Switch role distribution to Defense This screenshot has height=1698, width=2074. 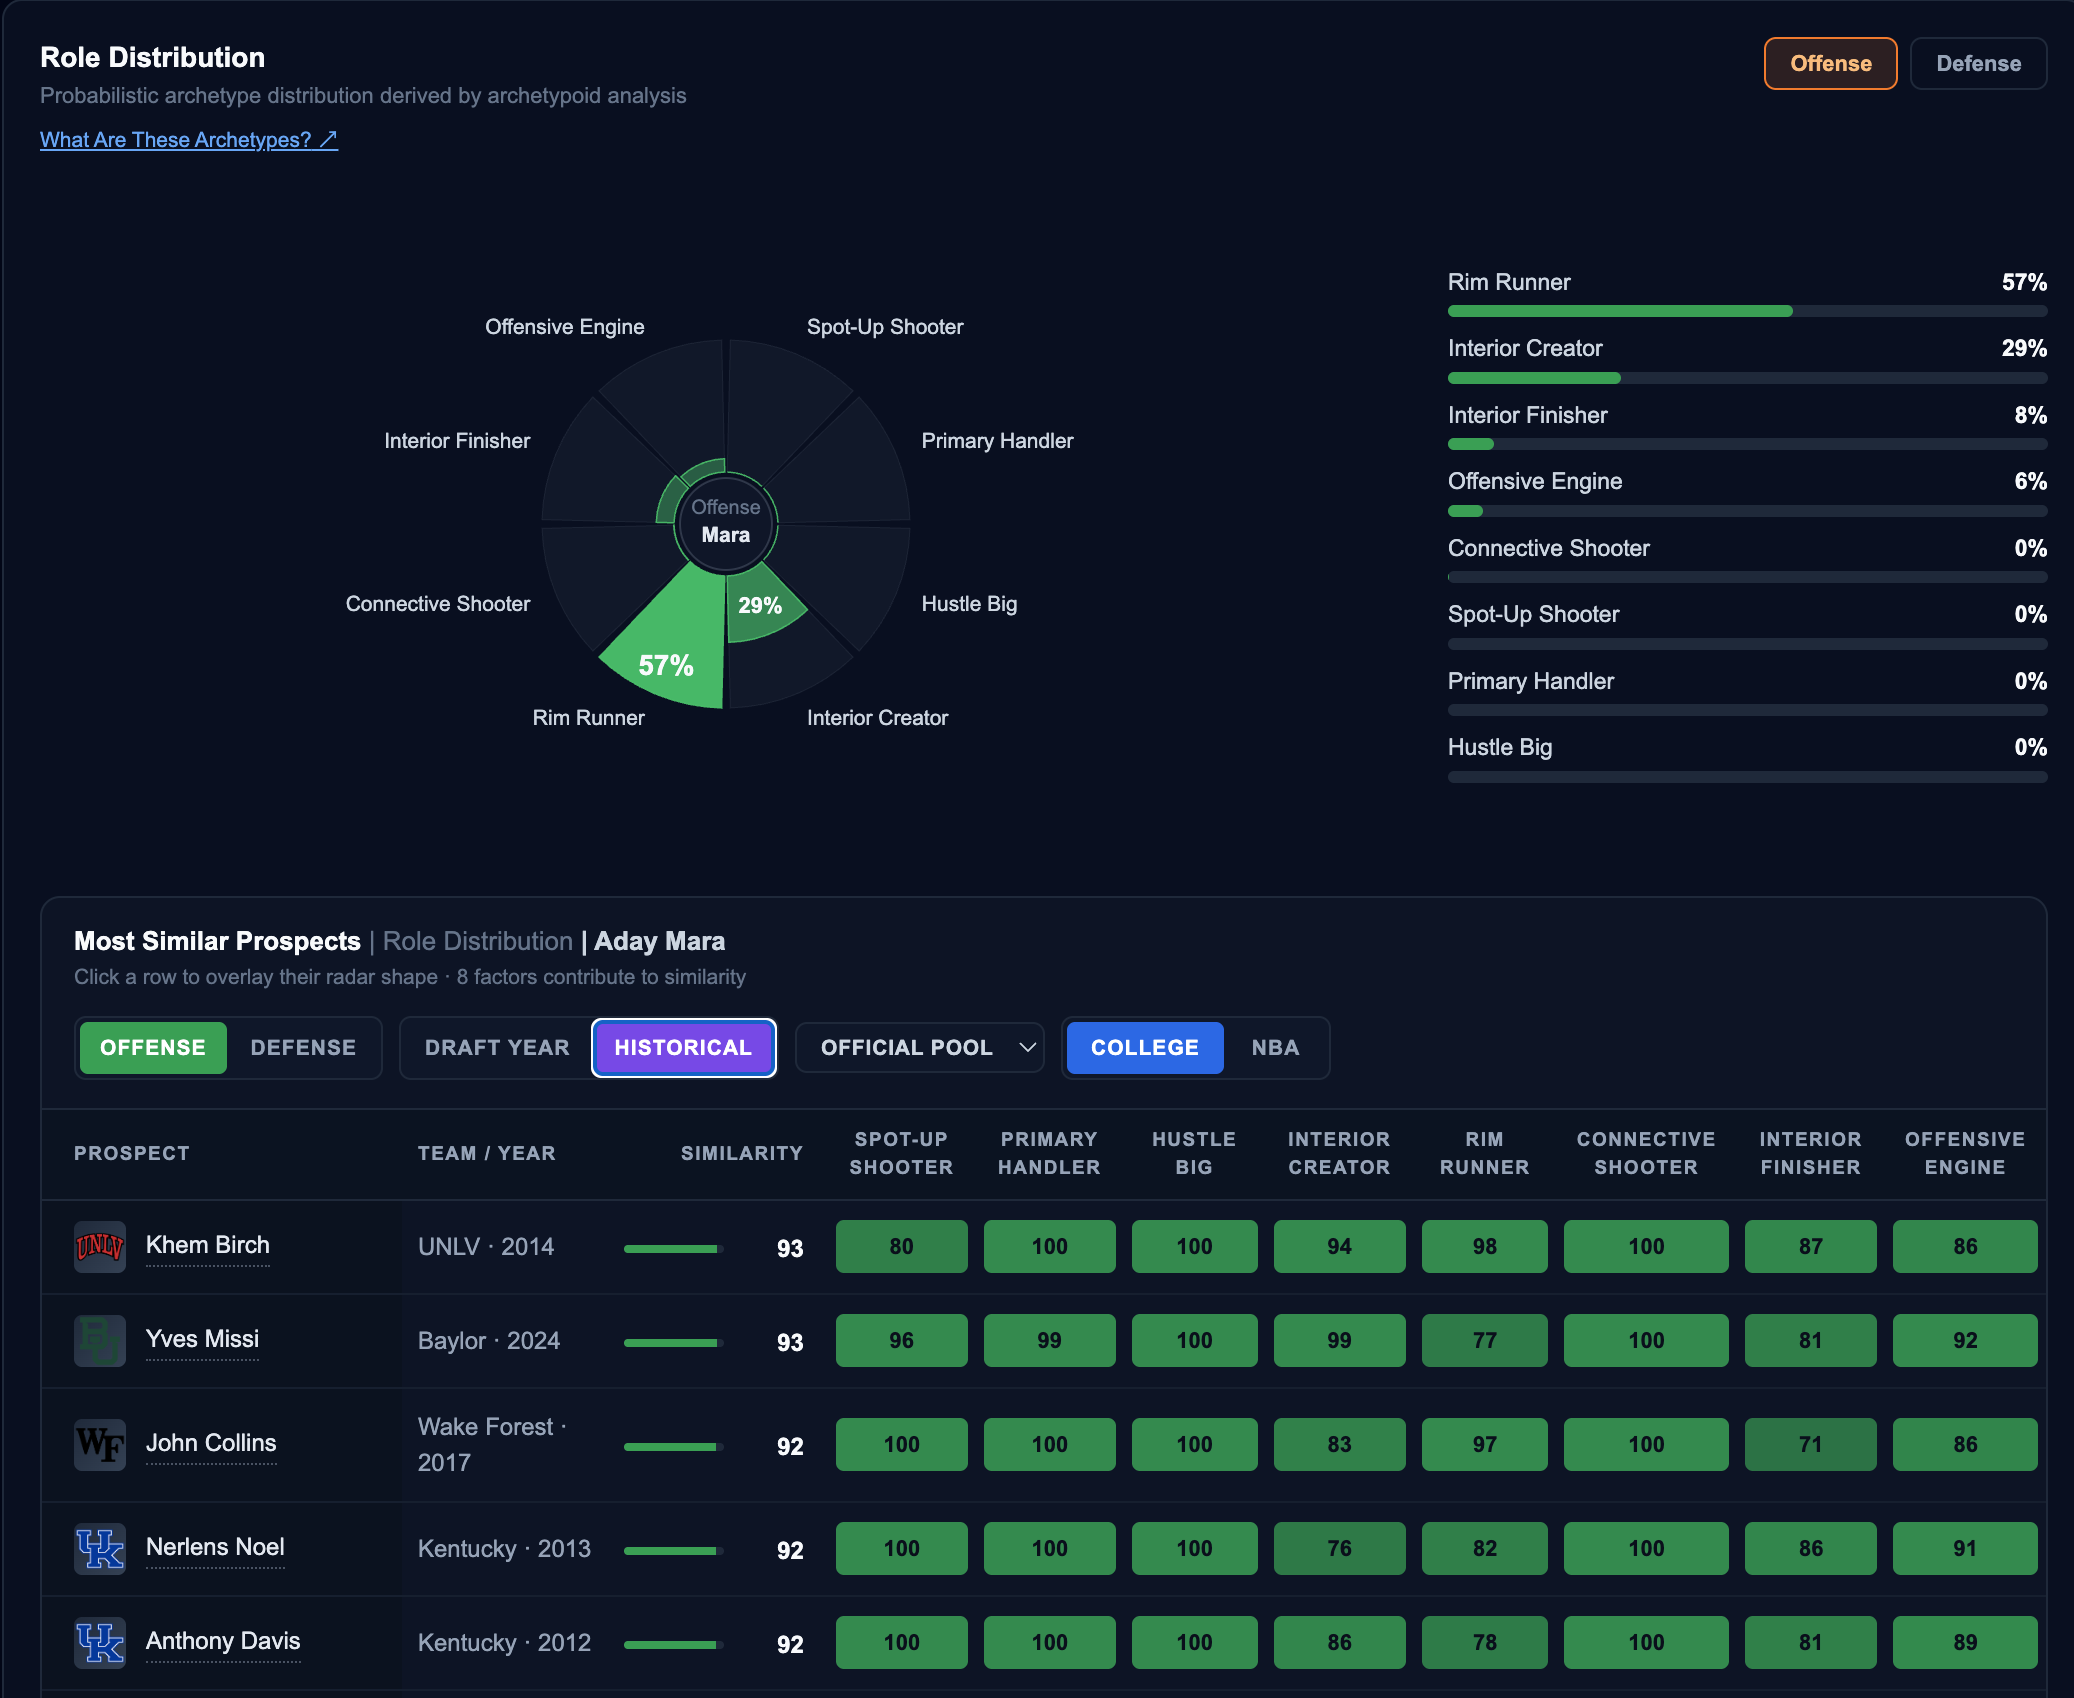(1978, 63)
